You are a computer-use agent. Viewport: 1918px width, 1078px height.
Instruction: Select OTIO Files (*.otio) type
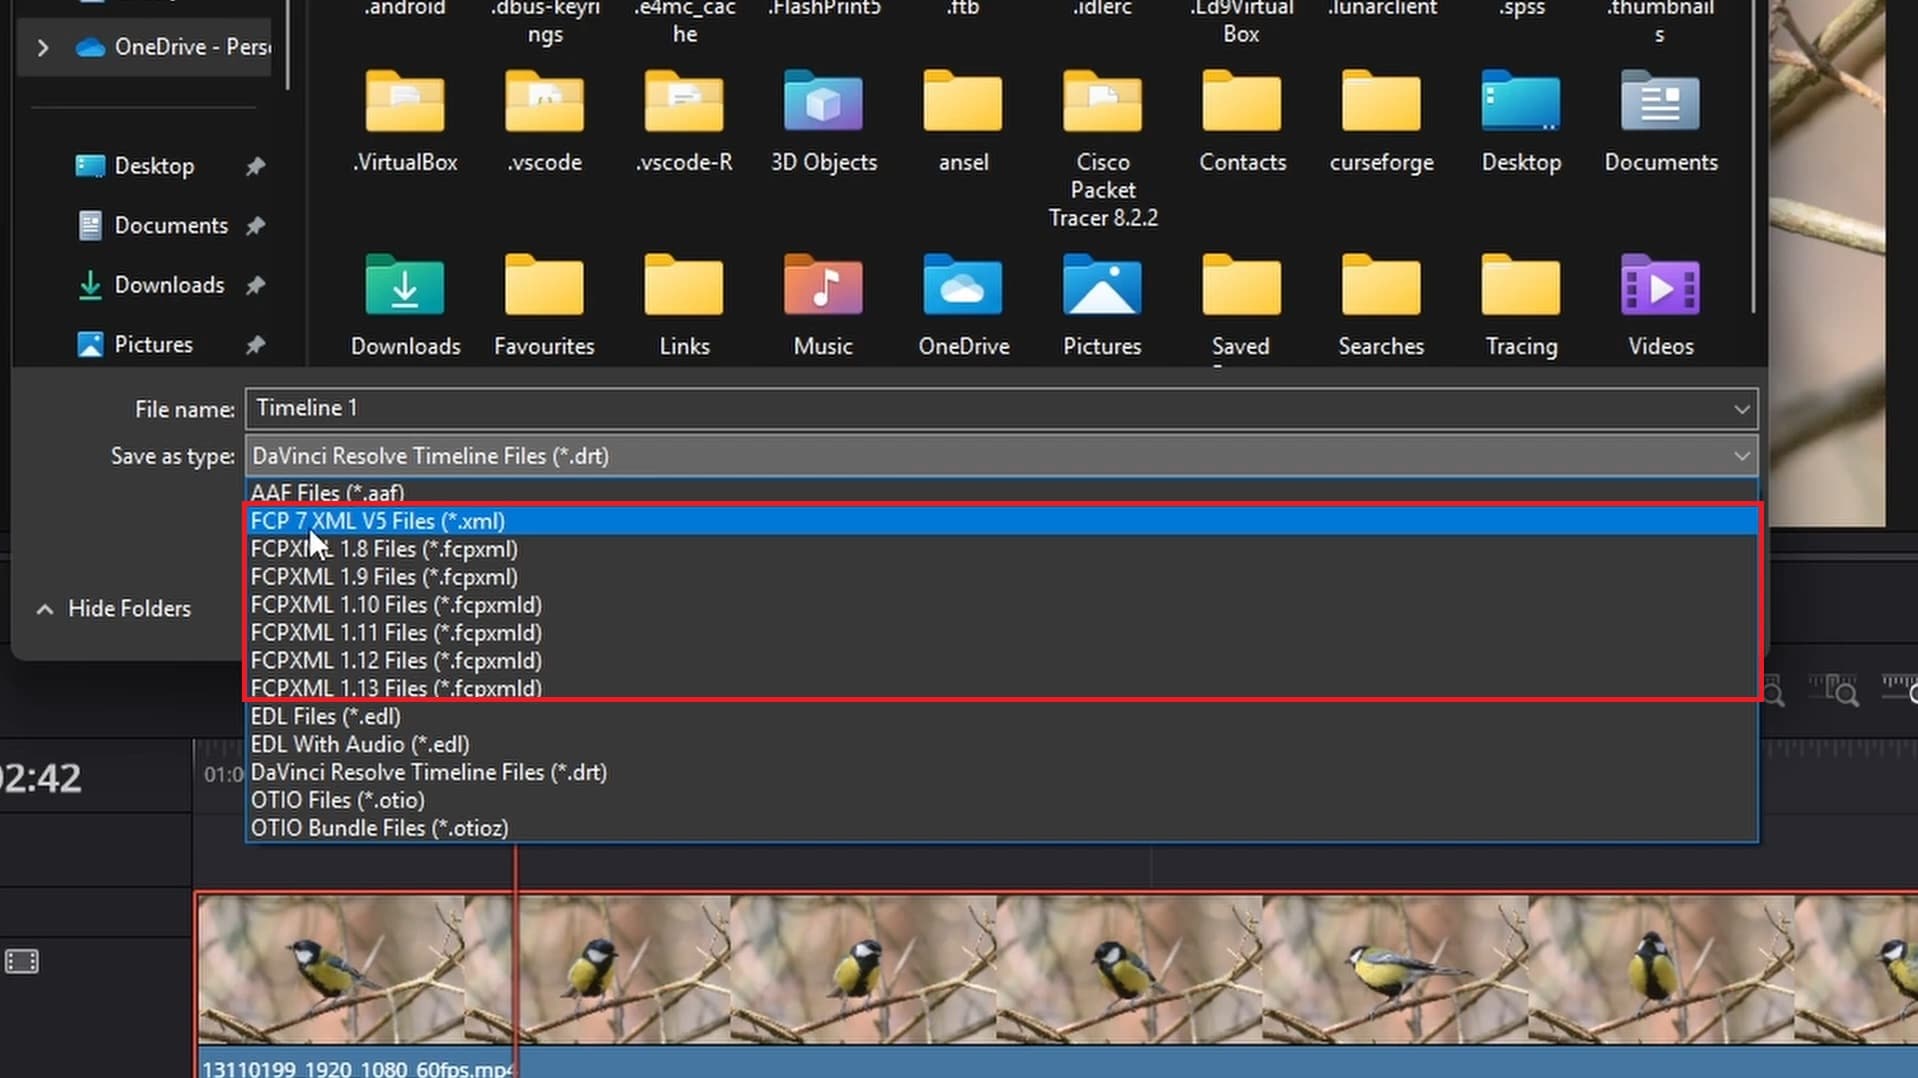pos(1002,801)
